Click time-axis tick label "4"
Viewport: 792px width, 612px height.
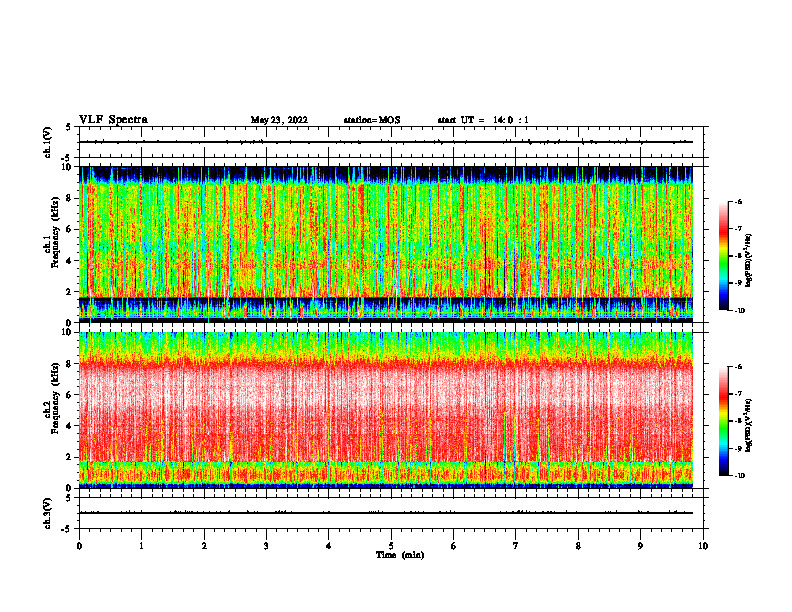point(329,546)
